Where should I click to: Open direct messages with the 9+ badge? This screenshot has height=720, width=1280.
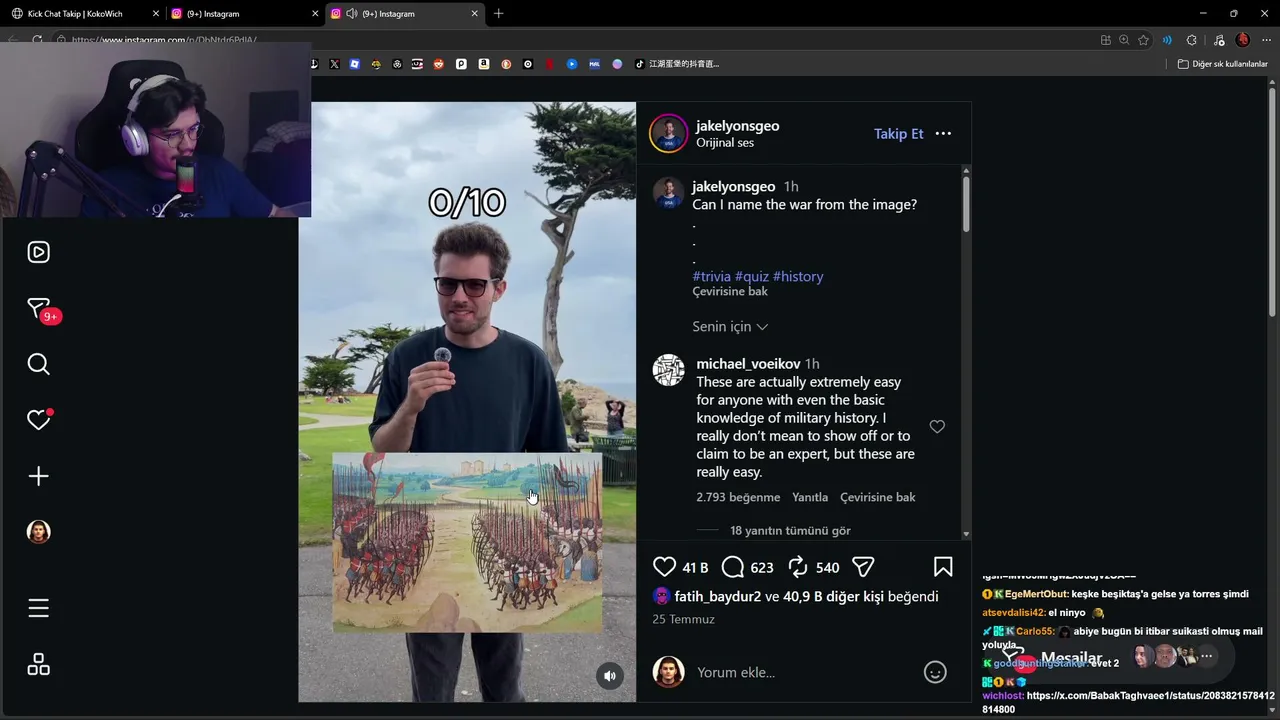pos(40,309)
